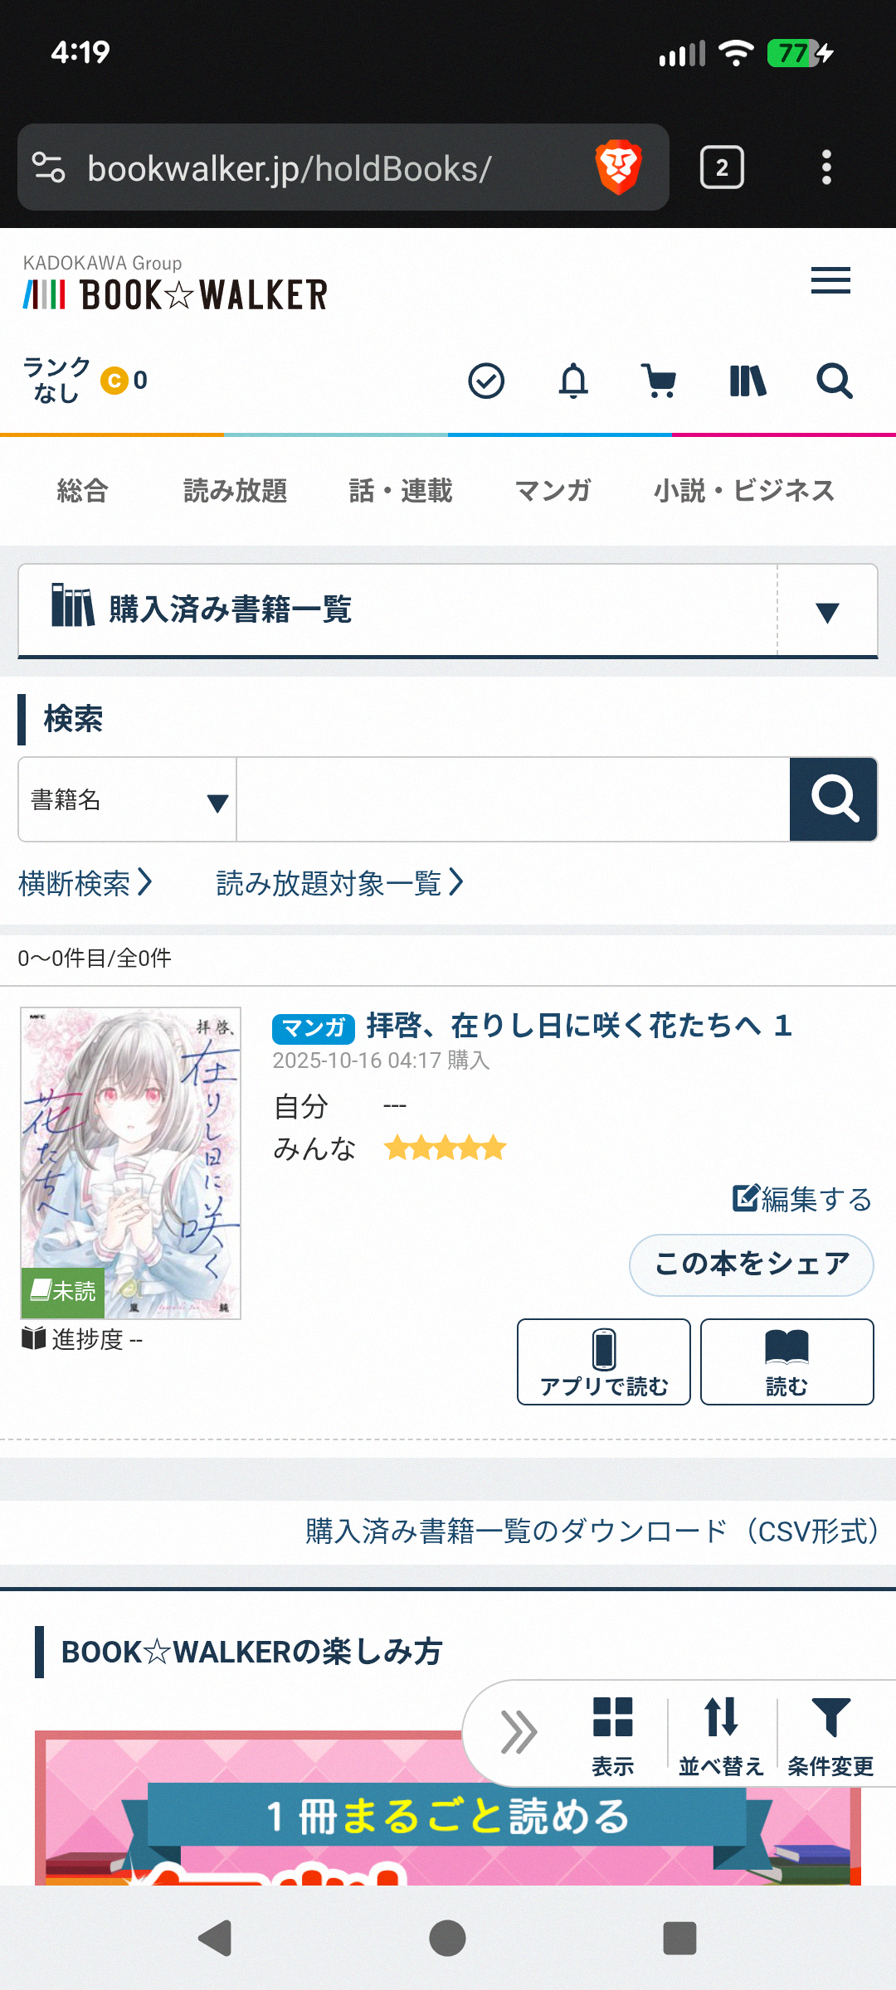Open the 条件変更 filter icon
Screen dimensions: 896x1990
tap(831, 1736)
